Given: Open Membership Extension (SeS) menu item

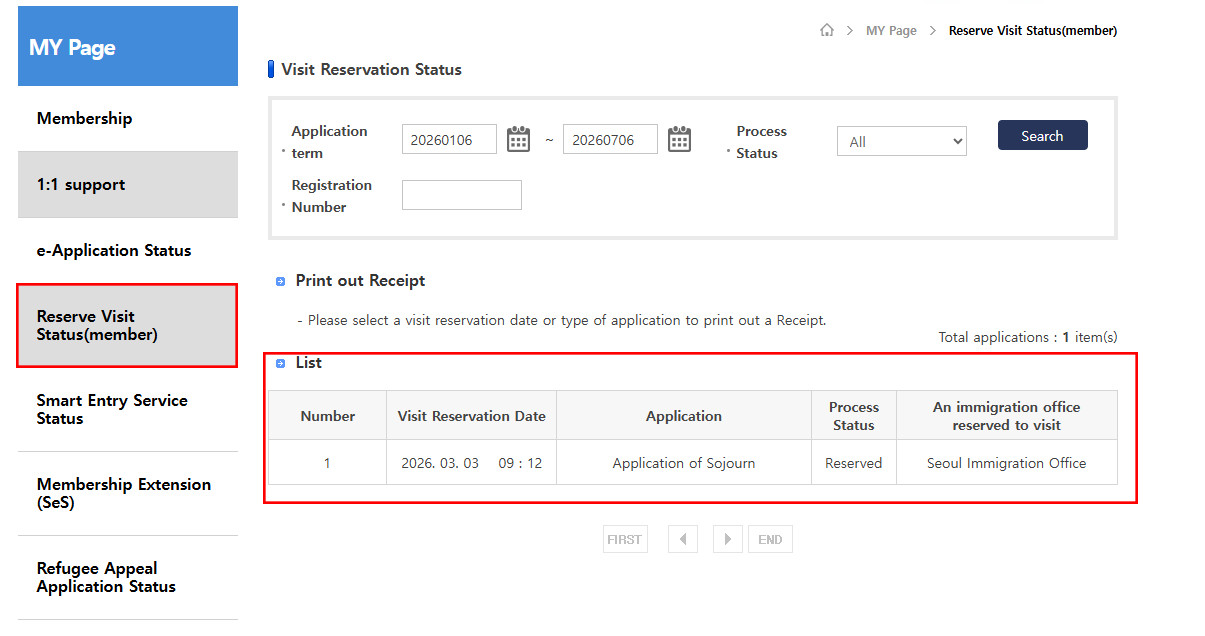Looking at the screenshot, I should click(124, 493).
